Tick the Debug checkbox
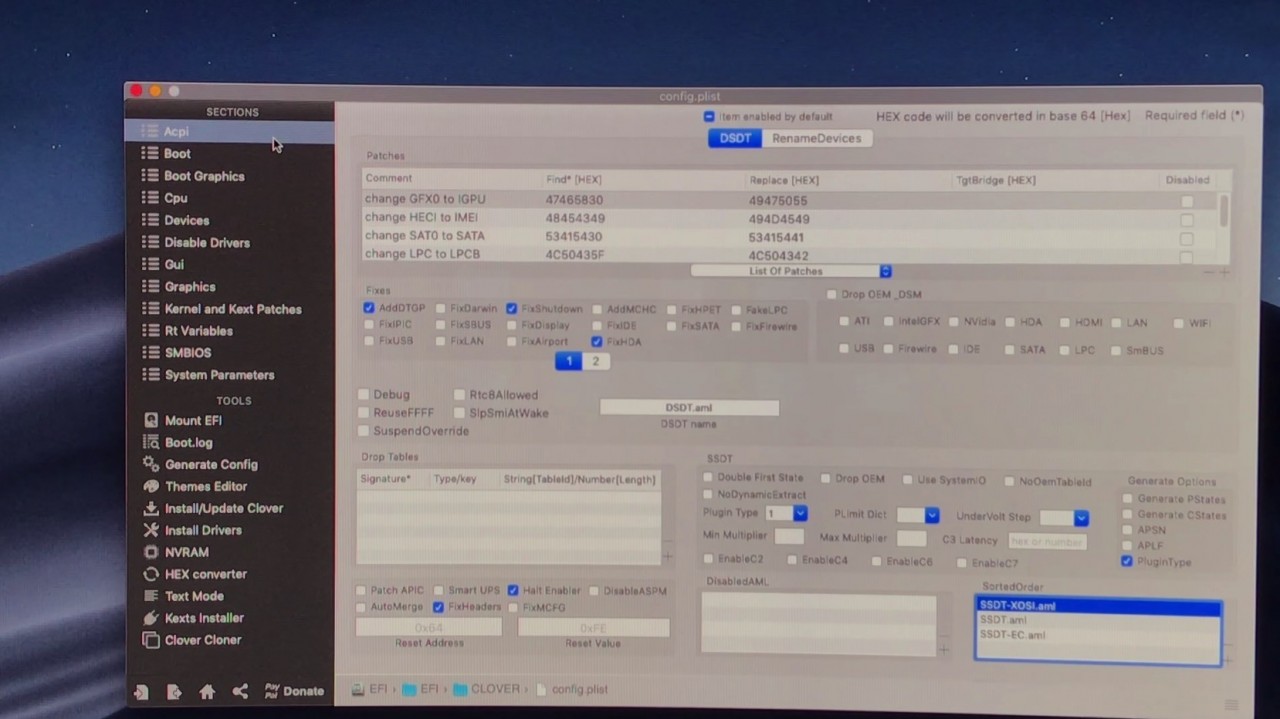1280x719 pixels. click(x=364, y=395)
